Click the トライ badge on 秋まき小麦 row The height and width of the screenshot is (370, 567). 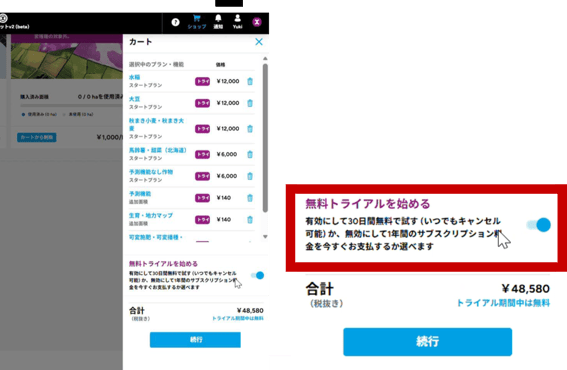[x=202, y=129]
